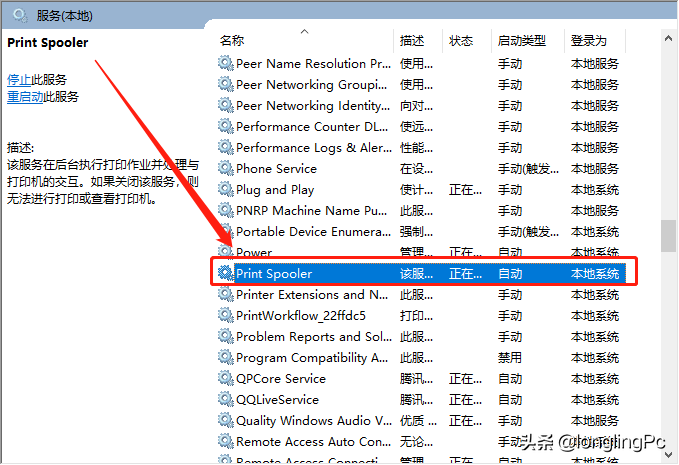Click the gear icon beside Print Spooler
The image size is (679, 465).
(225, 273)
